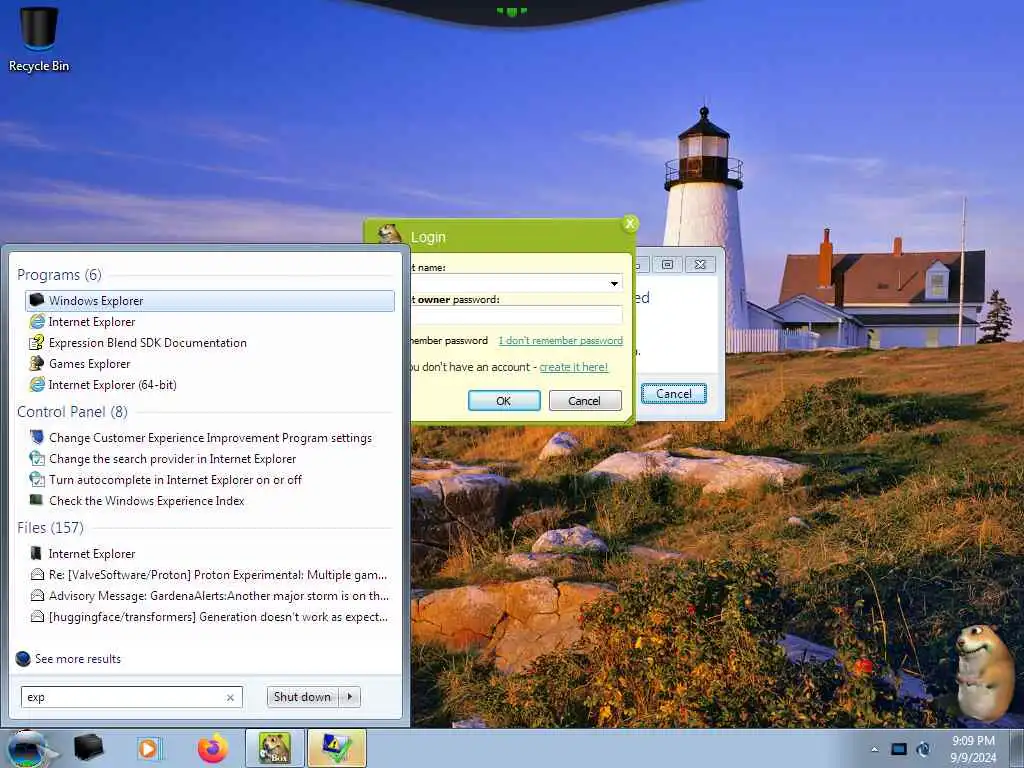Open Change Customer Experience Improvement Program settings
The width and height of the screenshot is (1024, 768).
[210, 438]
